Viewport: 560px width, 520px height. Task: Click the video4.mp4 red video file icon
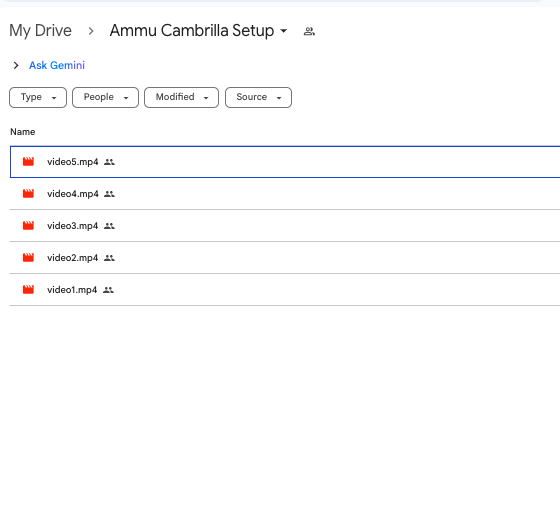[28, 194]
